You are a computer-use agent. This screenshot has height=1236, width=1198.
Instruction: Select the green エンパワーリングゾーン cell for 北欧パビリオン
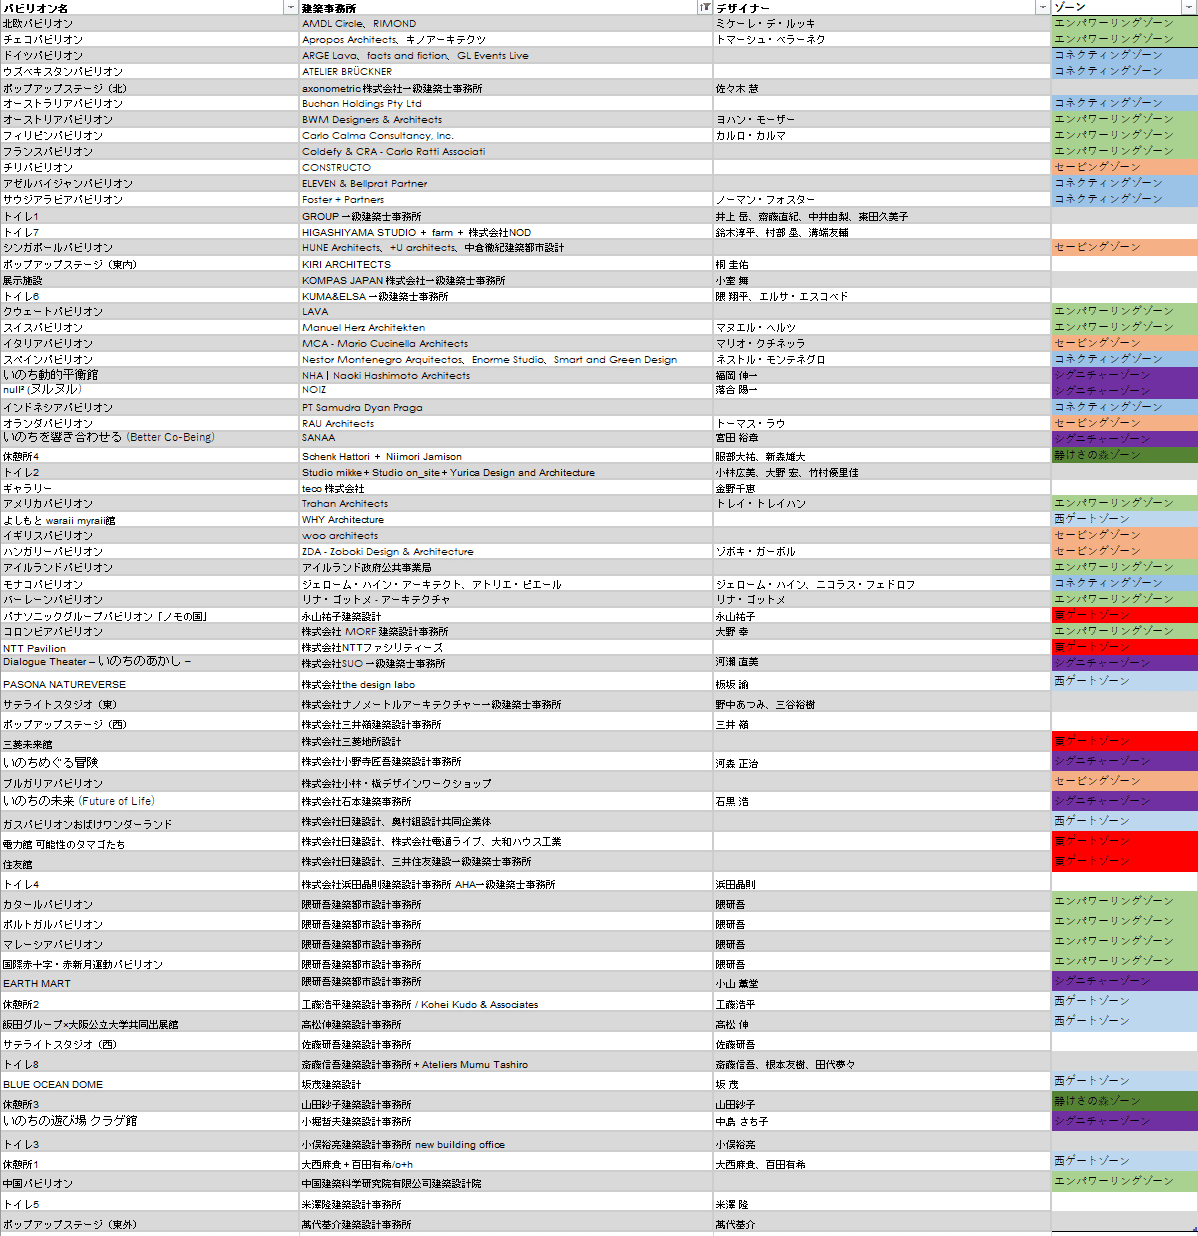(1124, 23)
